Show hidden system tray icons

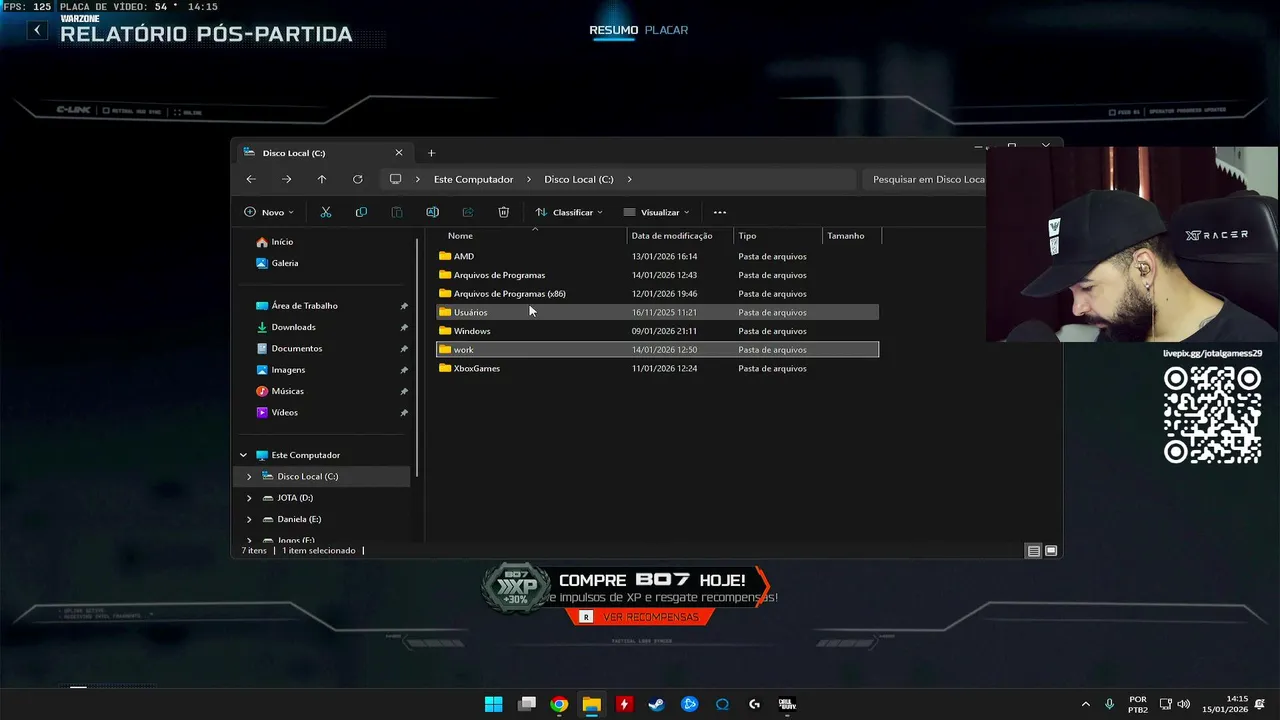click(x=1086, y=704)
